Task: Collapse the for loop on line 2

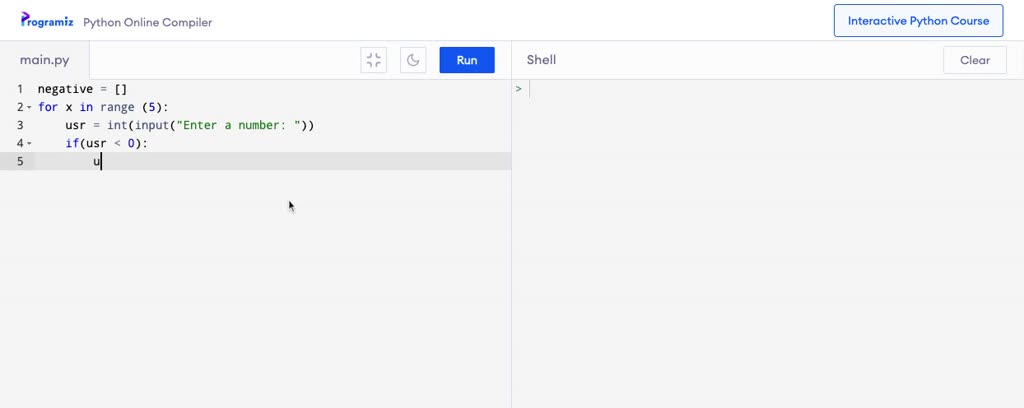Action: click(29, 107)
